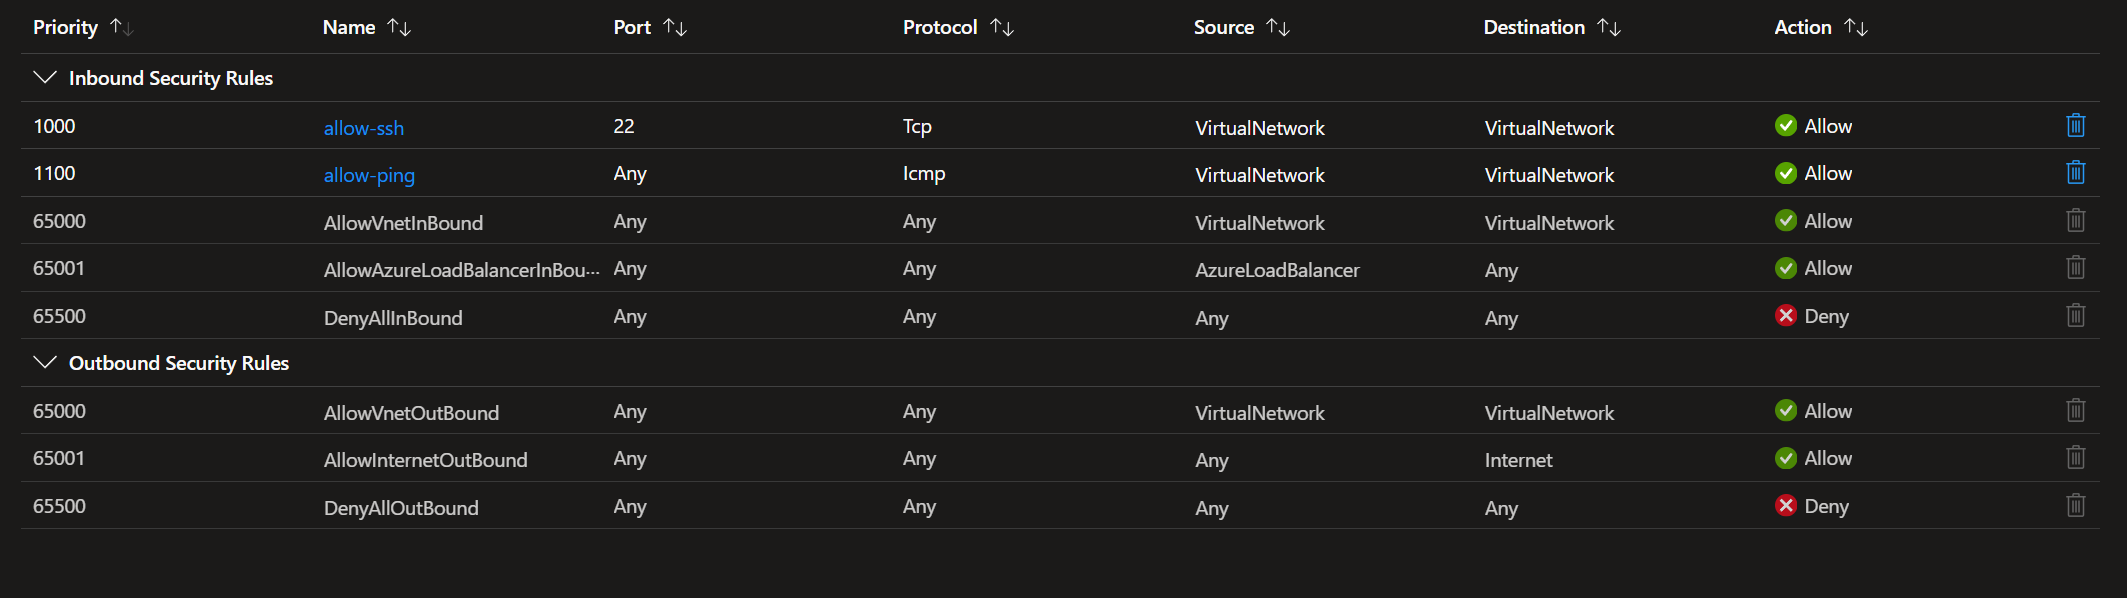Sort by Port column header
The image size is (2127, 598).
(x=632, y=28)
